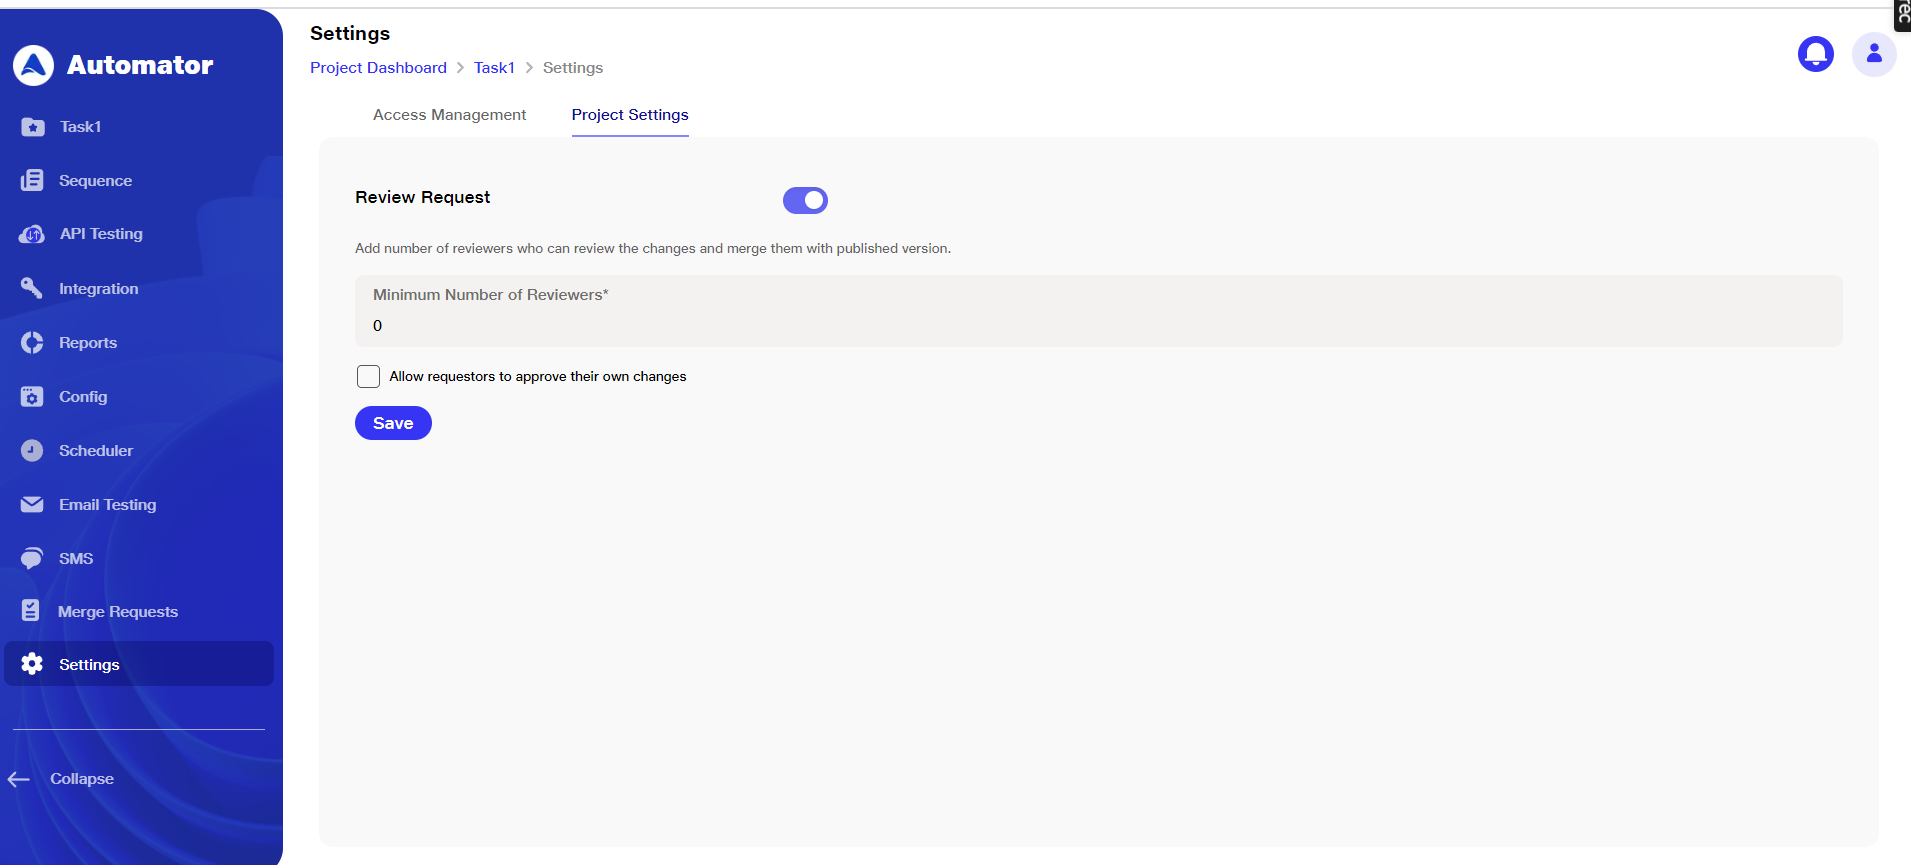Click the Settings breadcrumb text
Screen dimensions: 1911x865
point(573,68)
